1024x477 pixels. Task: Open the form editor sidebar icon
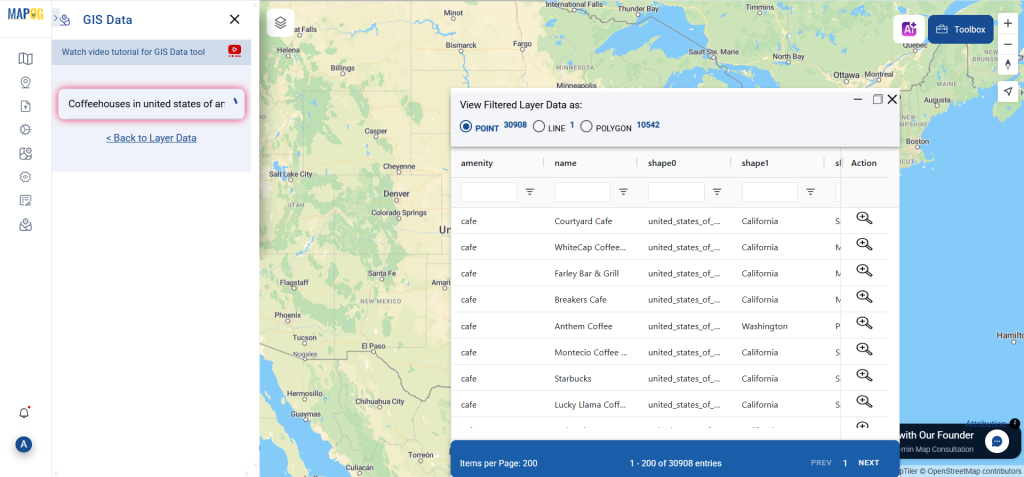coord(25,200)
